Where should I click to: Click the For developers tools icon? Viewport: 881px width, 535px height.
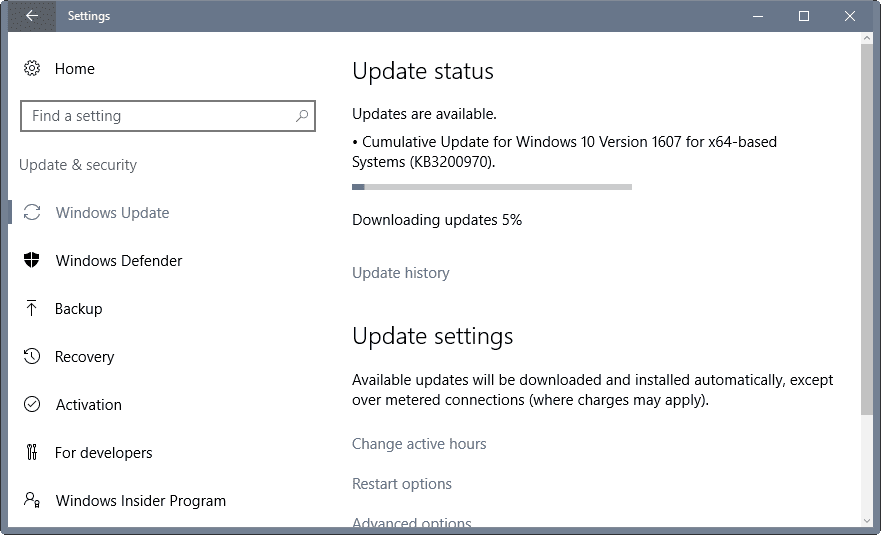[x=32, y=452]
